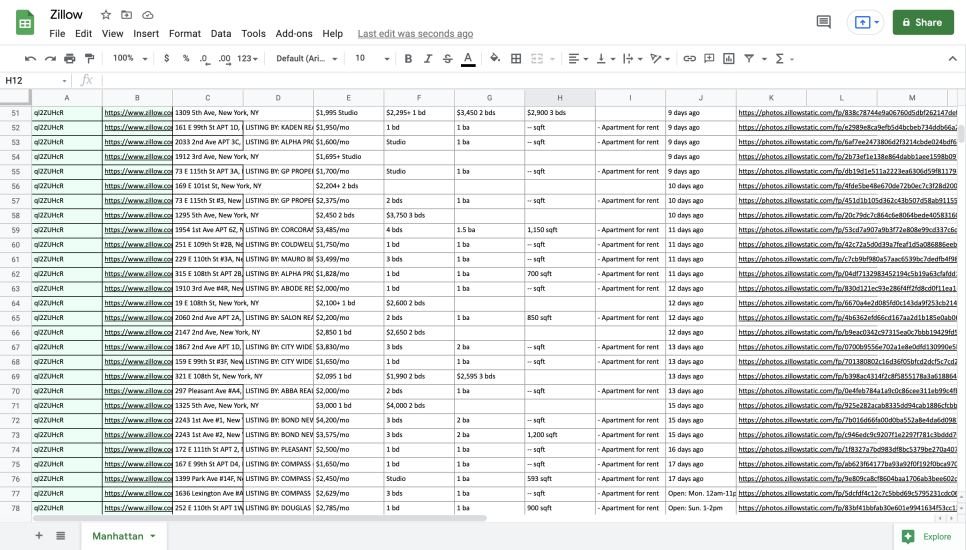Viewport: 966px width, 550px height.
Task: Toggle strikethrough formatting
Action: point(447,59)
